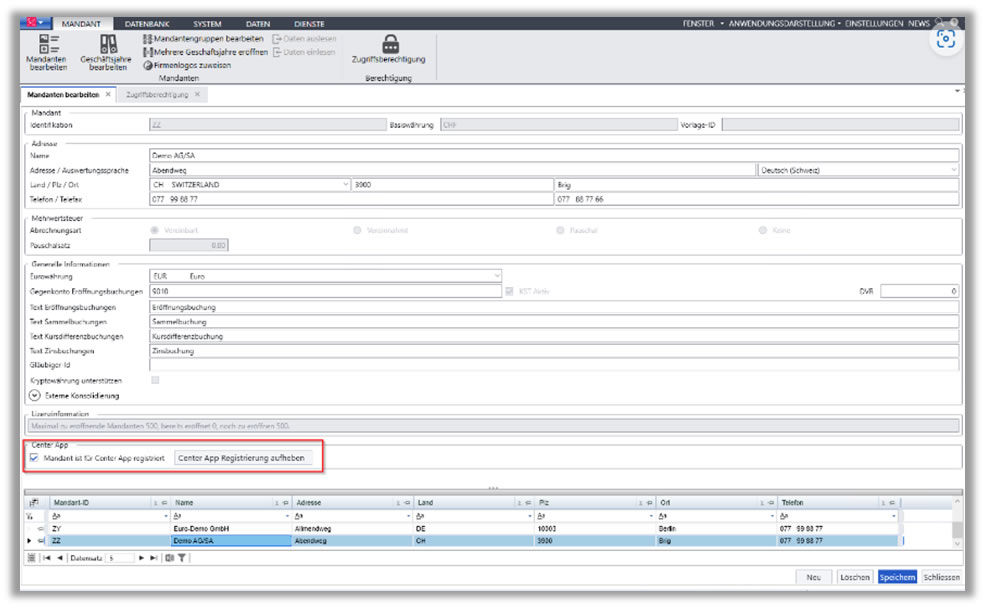Screen dimensions: 985x608
Task: Open Adresse column filter dropdown arrow
Action: (x=408, y=516)
